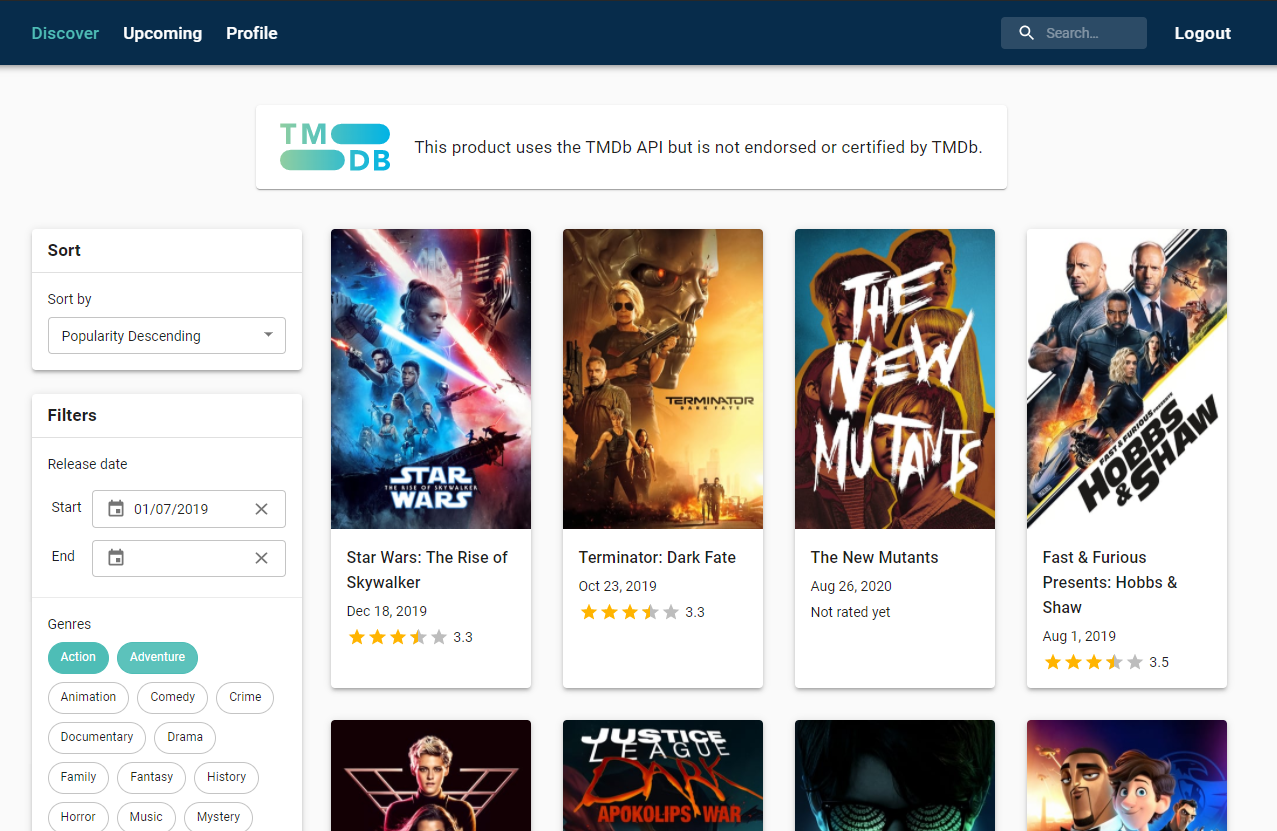Click the 'Aug 1, 2019' release date
The image size is (1277, 831).
coord(1079,636)
